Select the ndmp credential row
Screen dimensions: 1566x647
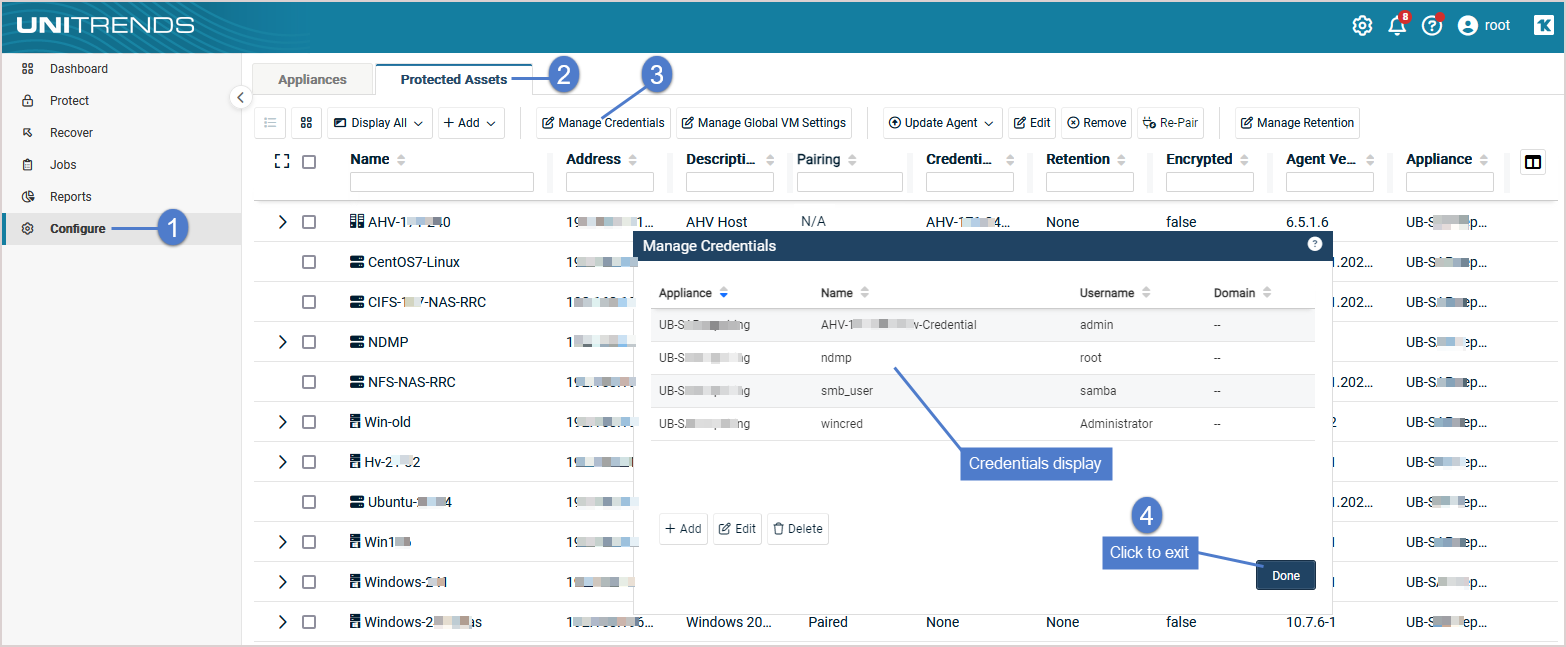point(982,358)
